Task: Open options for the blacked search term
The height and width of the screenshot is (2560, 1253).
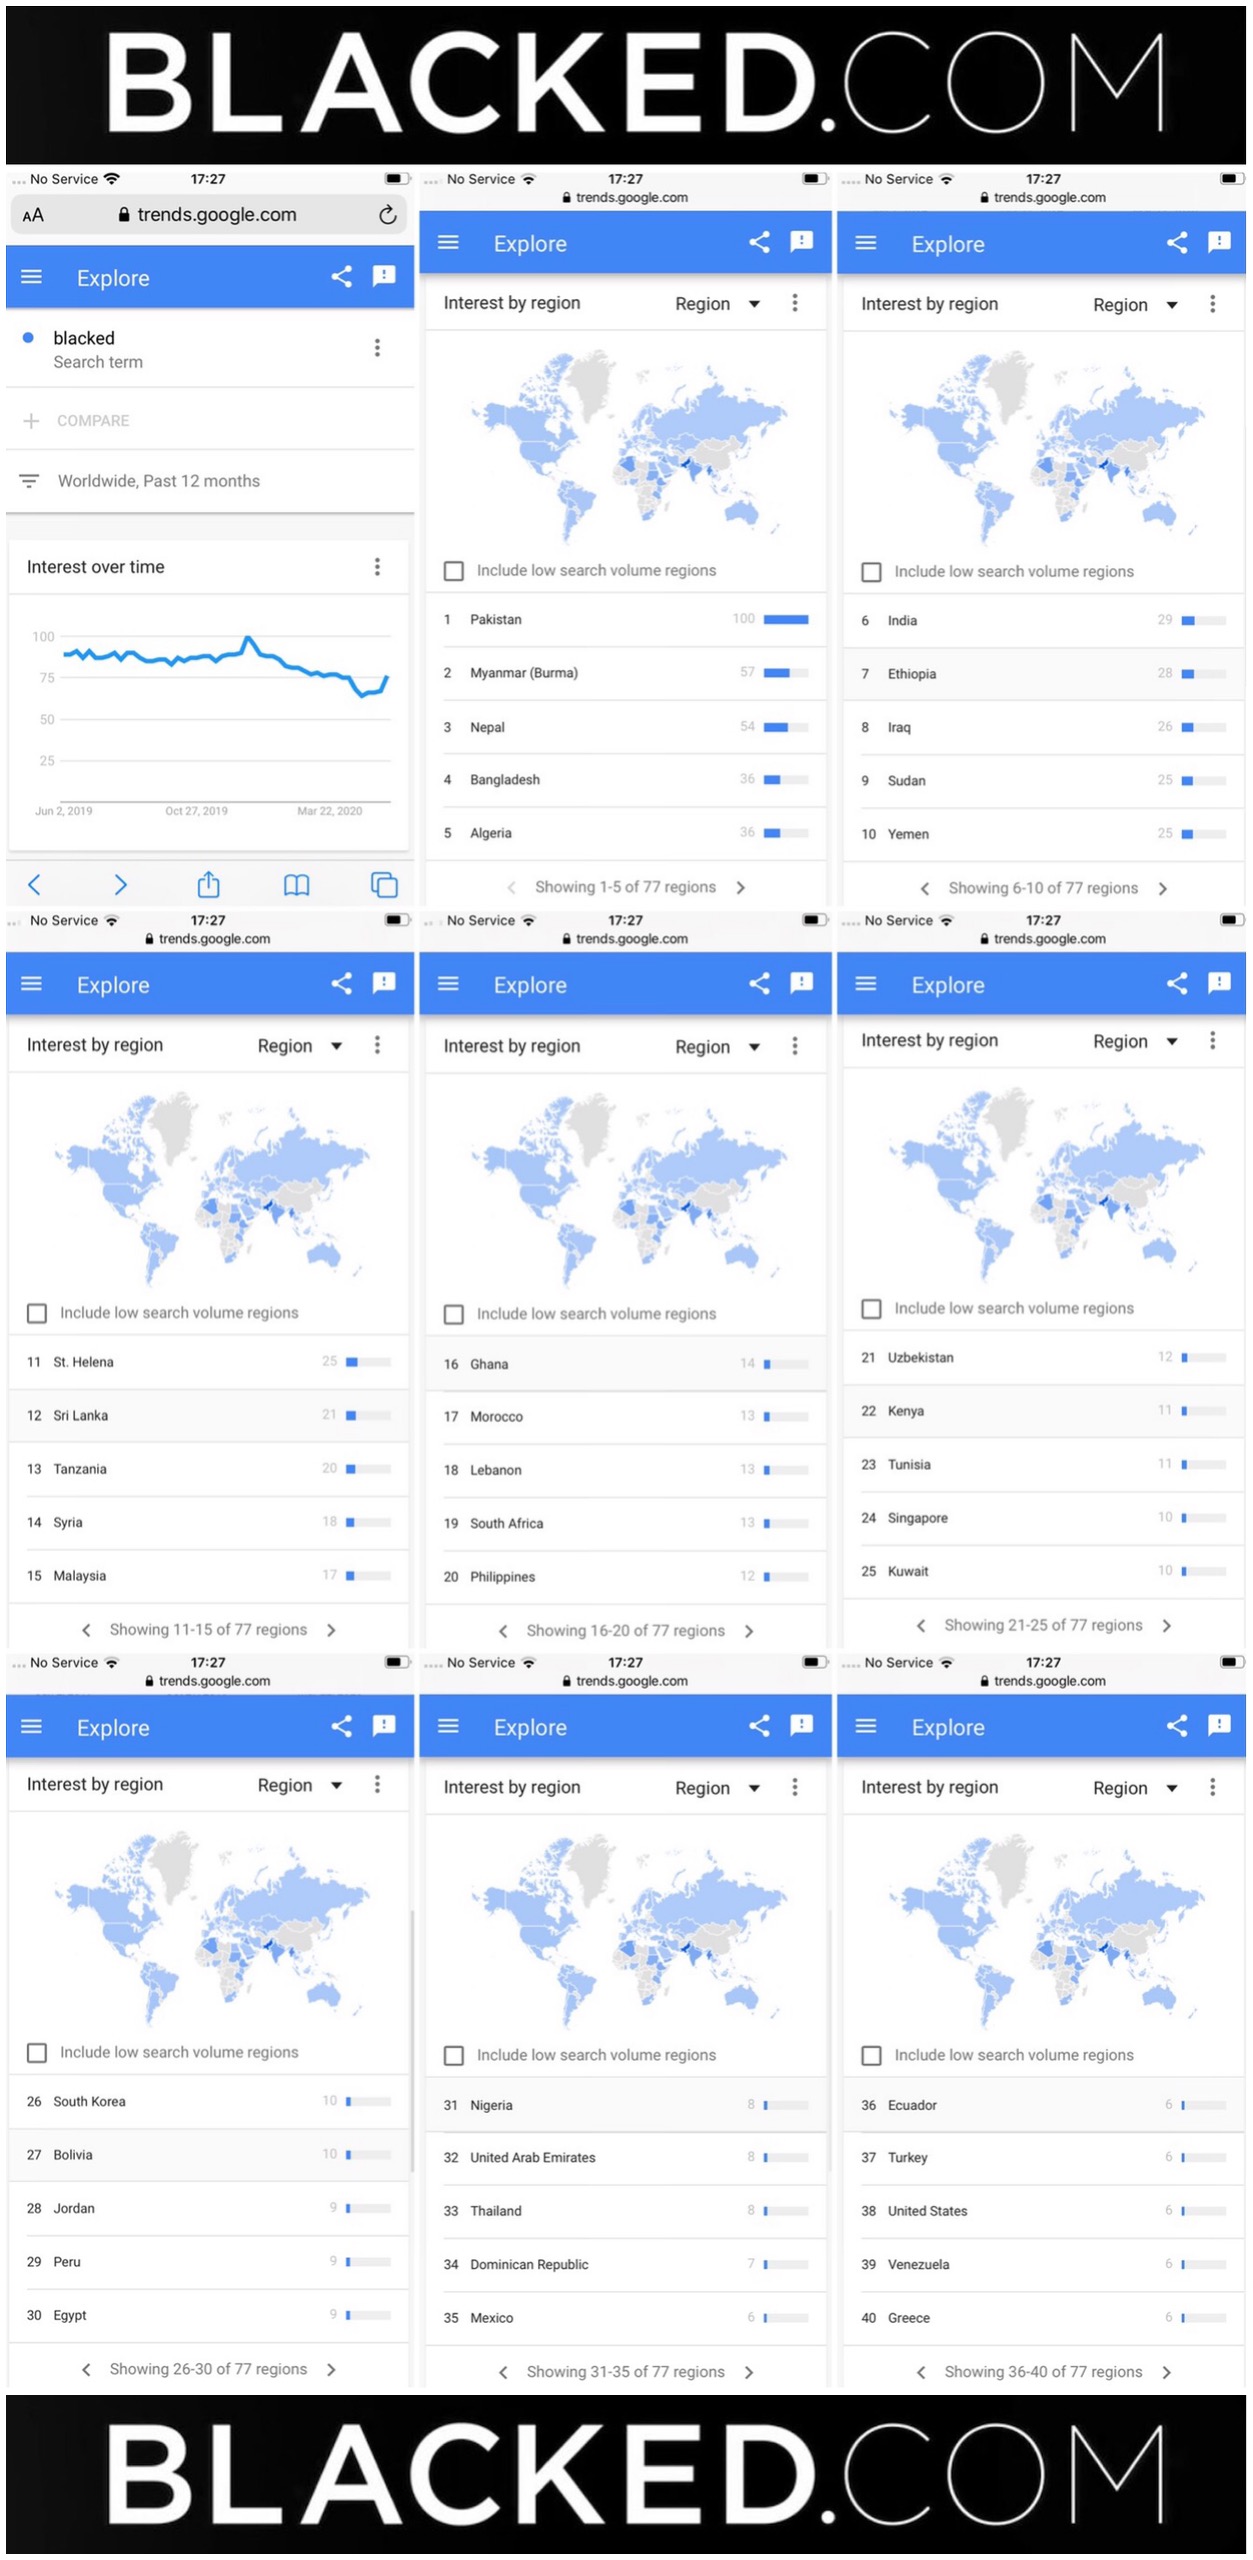Action: [377, 347]
